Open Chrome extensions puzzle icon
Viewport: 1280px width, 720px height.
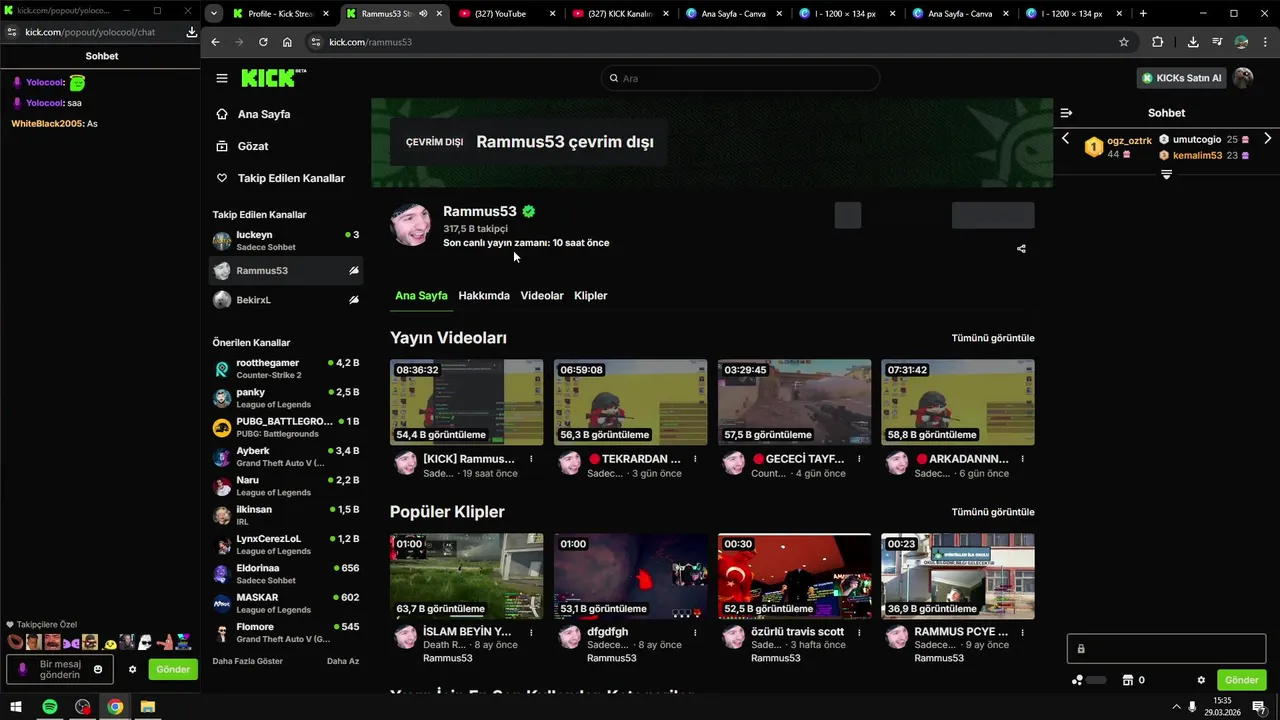[1158, 42]
